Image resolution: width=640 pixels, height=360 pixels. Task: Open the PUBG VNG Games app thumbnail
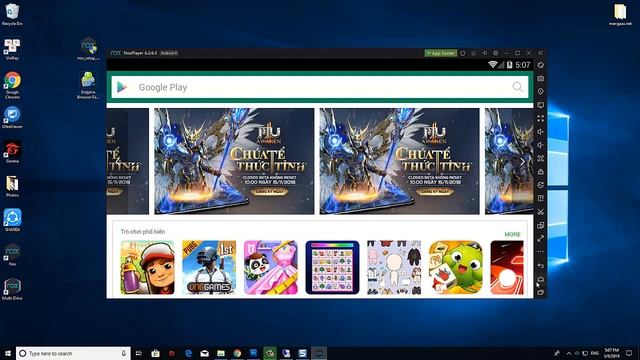209,267
